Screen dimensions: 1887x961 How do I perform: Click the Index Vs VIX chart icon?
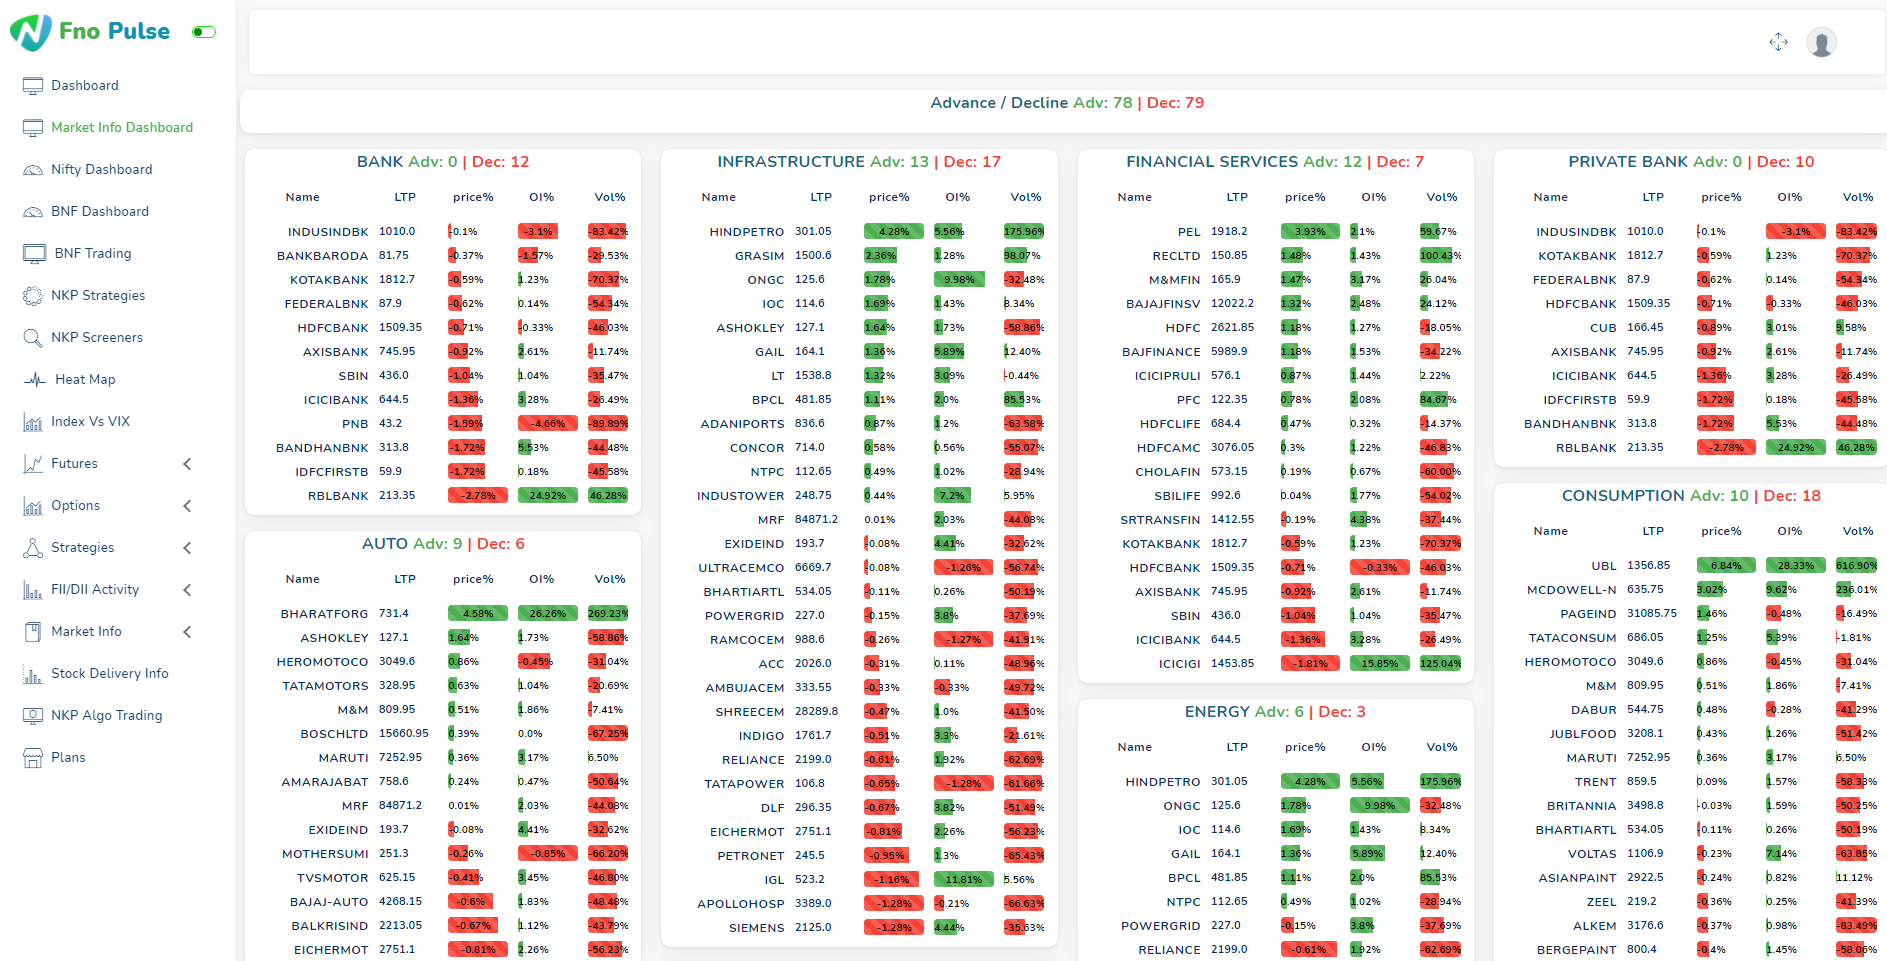33,422
